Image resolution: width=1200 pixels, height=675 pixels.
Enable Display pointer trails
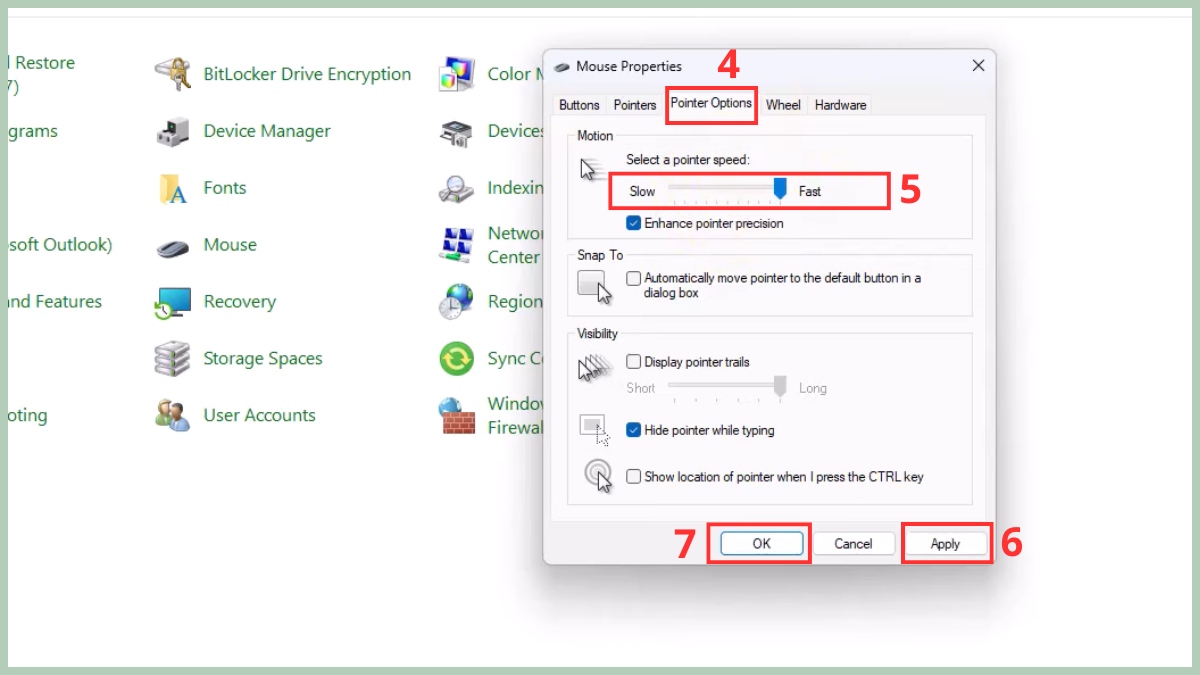tap(634, 362)
